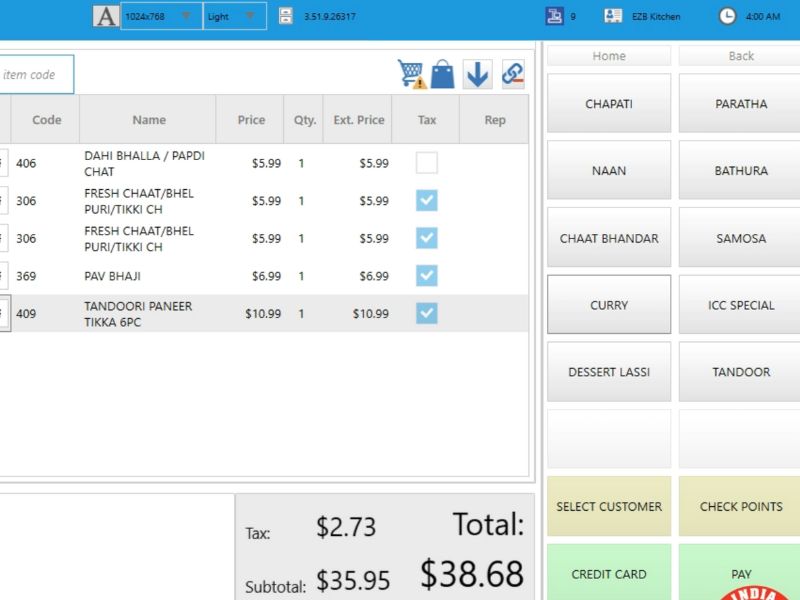This screenshot has height=600, width=800.
Task: Click SELECT CUSTOMER button
Action: click(609, 506)
